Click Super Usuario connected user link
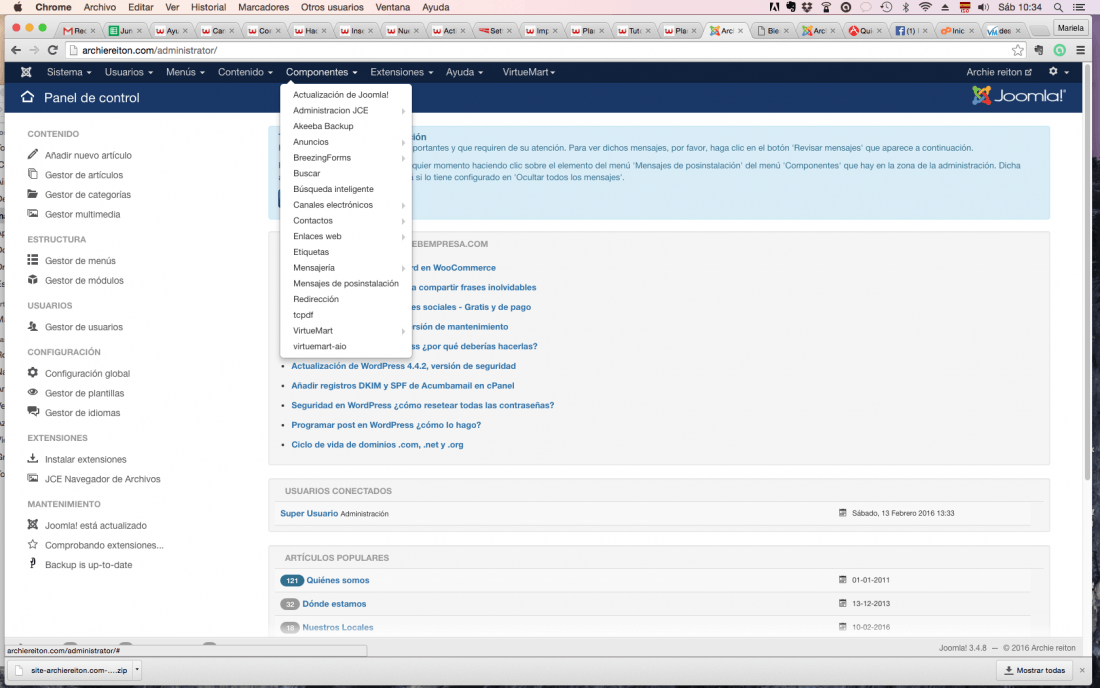This screenshot has width=1100, height=688. [x=309, y=513]
